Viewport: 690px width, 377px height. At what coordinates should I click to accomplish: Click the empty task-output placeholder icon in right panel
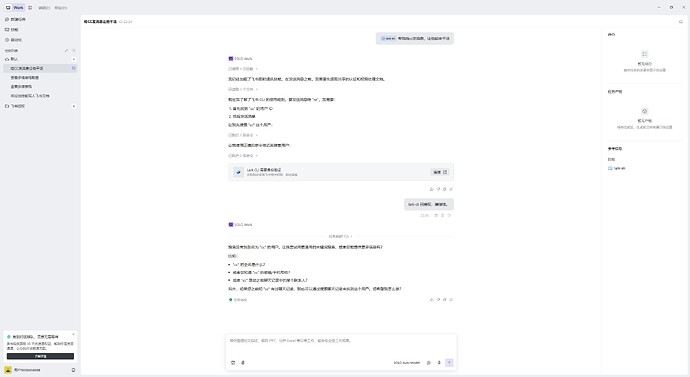pos(645,111)
